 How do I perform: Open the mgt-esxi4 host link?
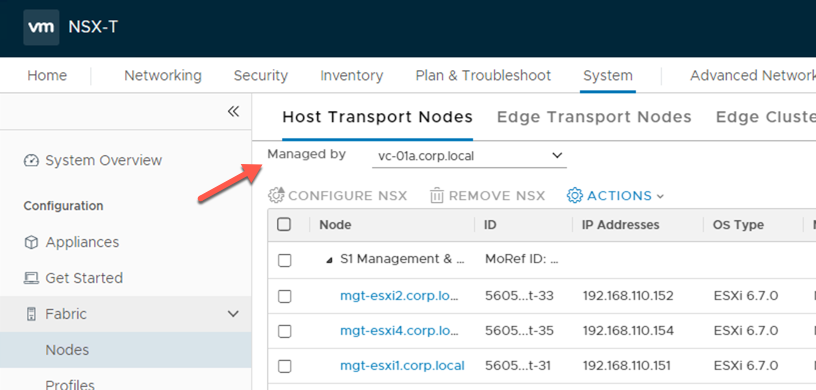click(x=399, y=331)
